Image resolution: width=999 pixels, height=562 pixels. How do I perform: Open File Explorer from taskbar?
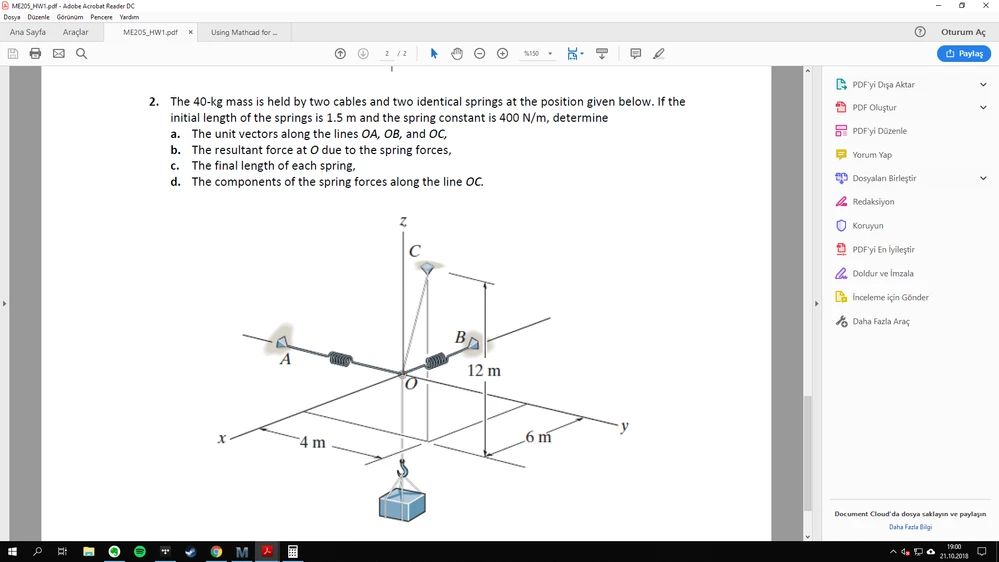(x=89, y=552)
